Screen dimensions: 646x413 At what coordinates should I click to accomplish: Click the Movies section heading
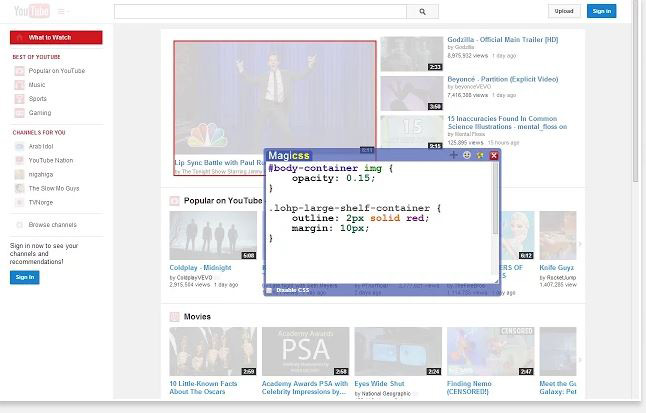coord(197,317)
